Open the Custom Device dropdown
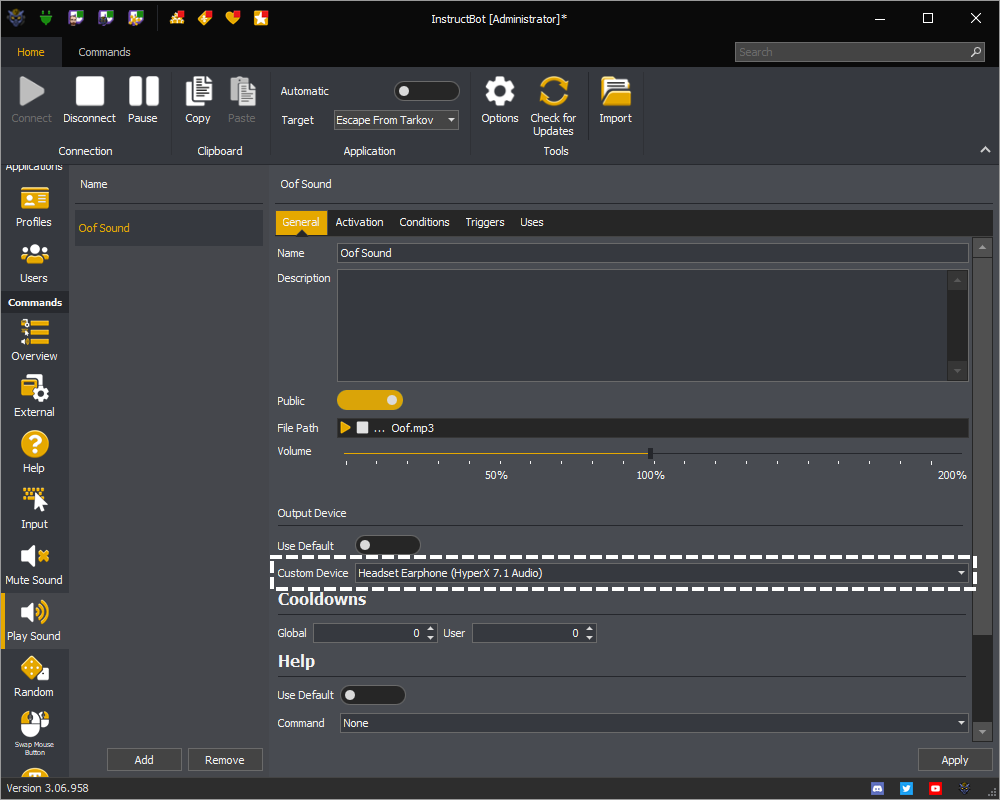The width and height of the screenshot is (1000, 800). [662, 573]
